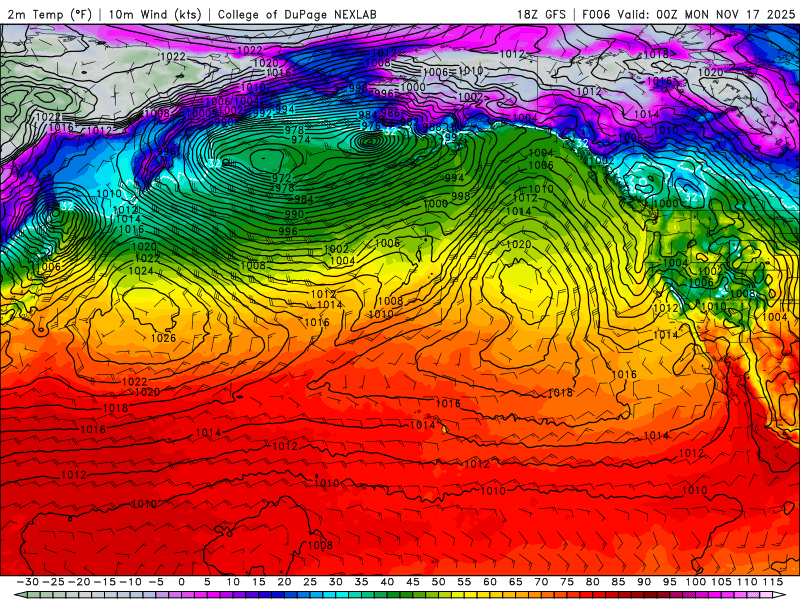Screen dimensions: 800x600
Task: Click the '986' isobar contour label
Action: (390, 113)
